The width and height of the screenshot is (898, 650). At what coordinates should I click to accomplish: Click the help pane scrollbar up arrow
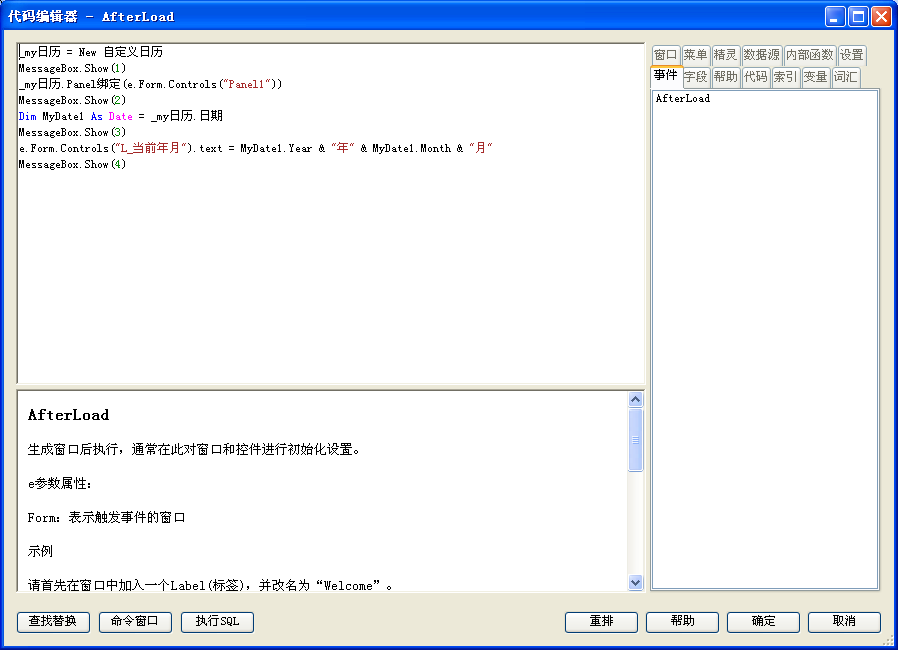click(635, 400)
